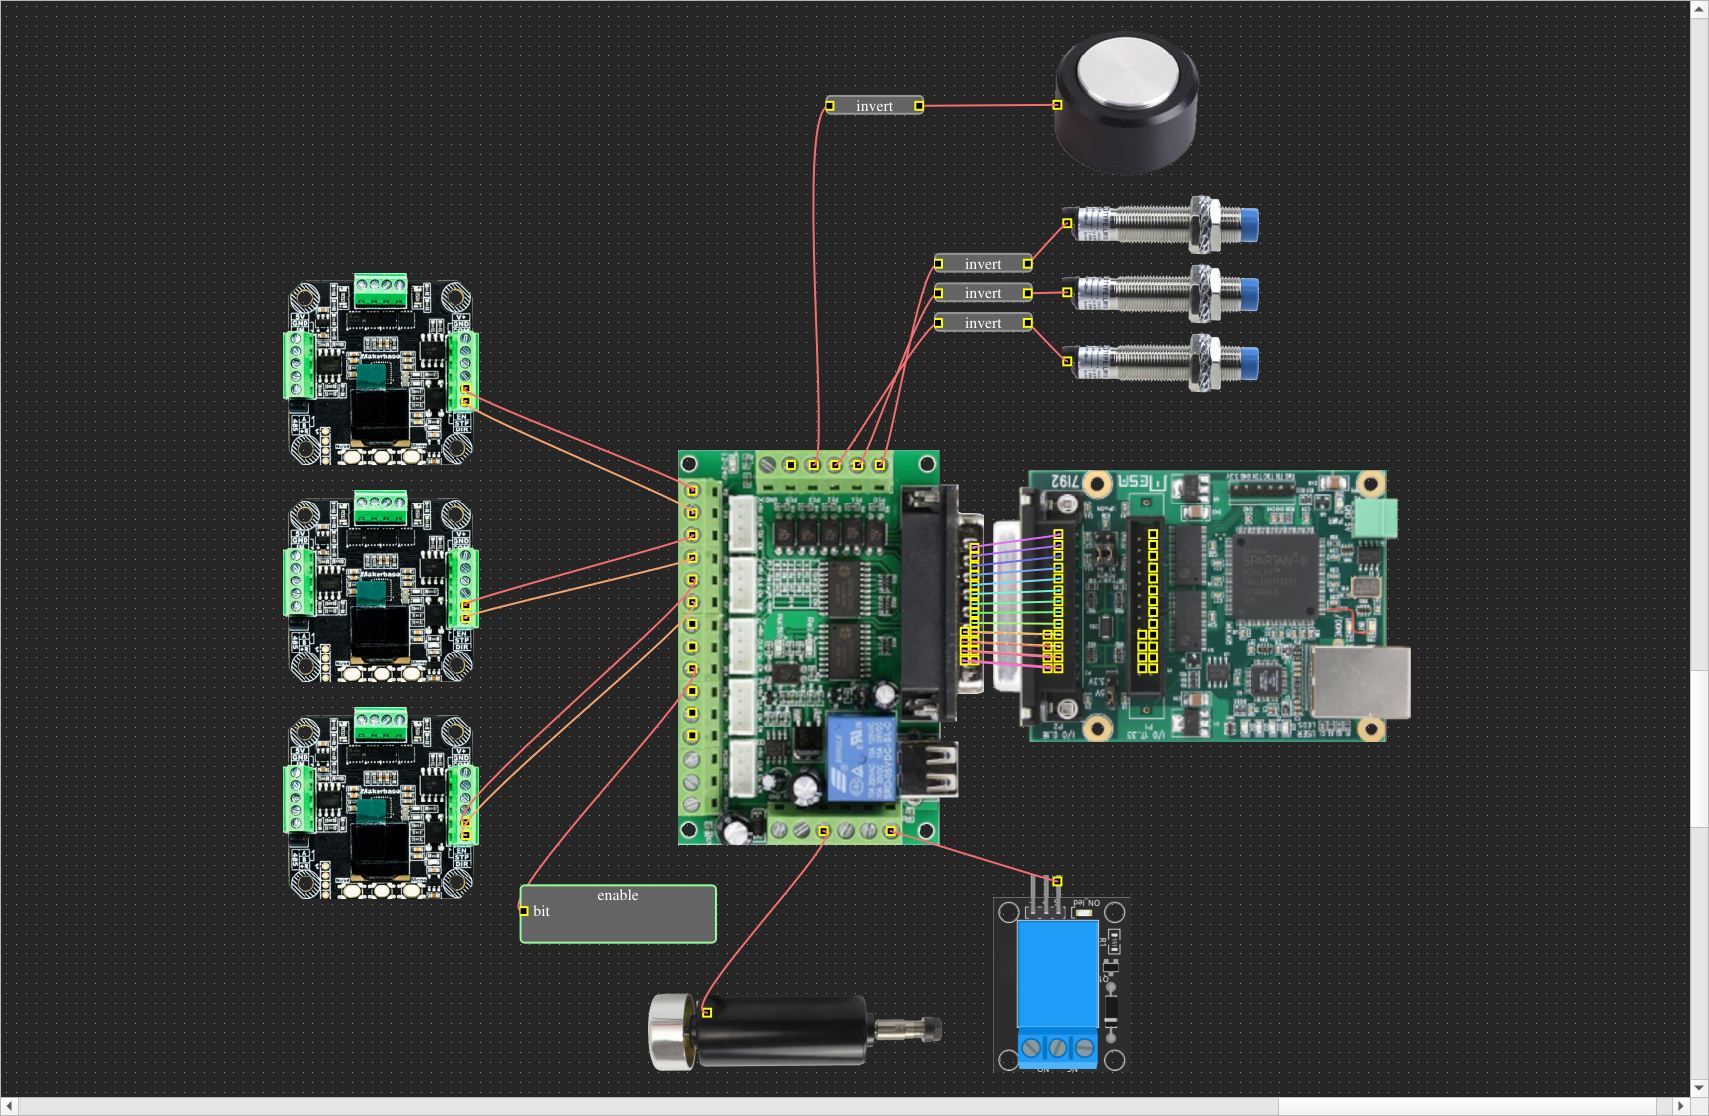Select invert node wired to middle proximity sensor

pyautogui.click(x=983, y=293)
